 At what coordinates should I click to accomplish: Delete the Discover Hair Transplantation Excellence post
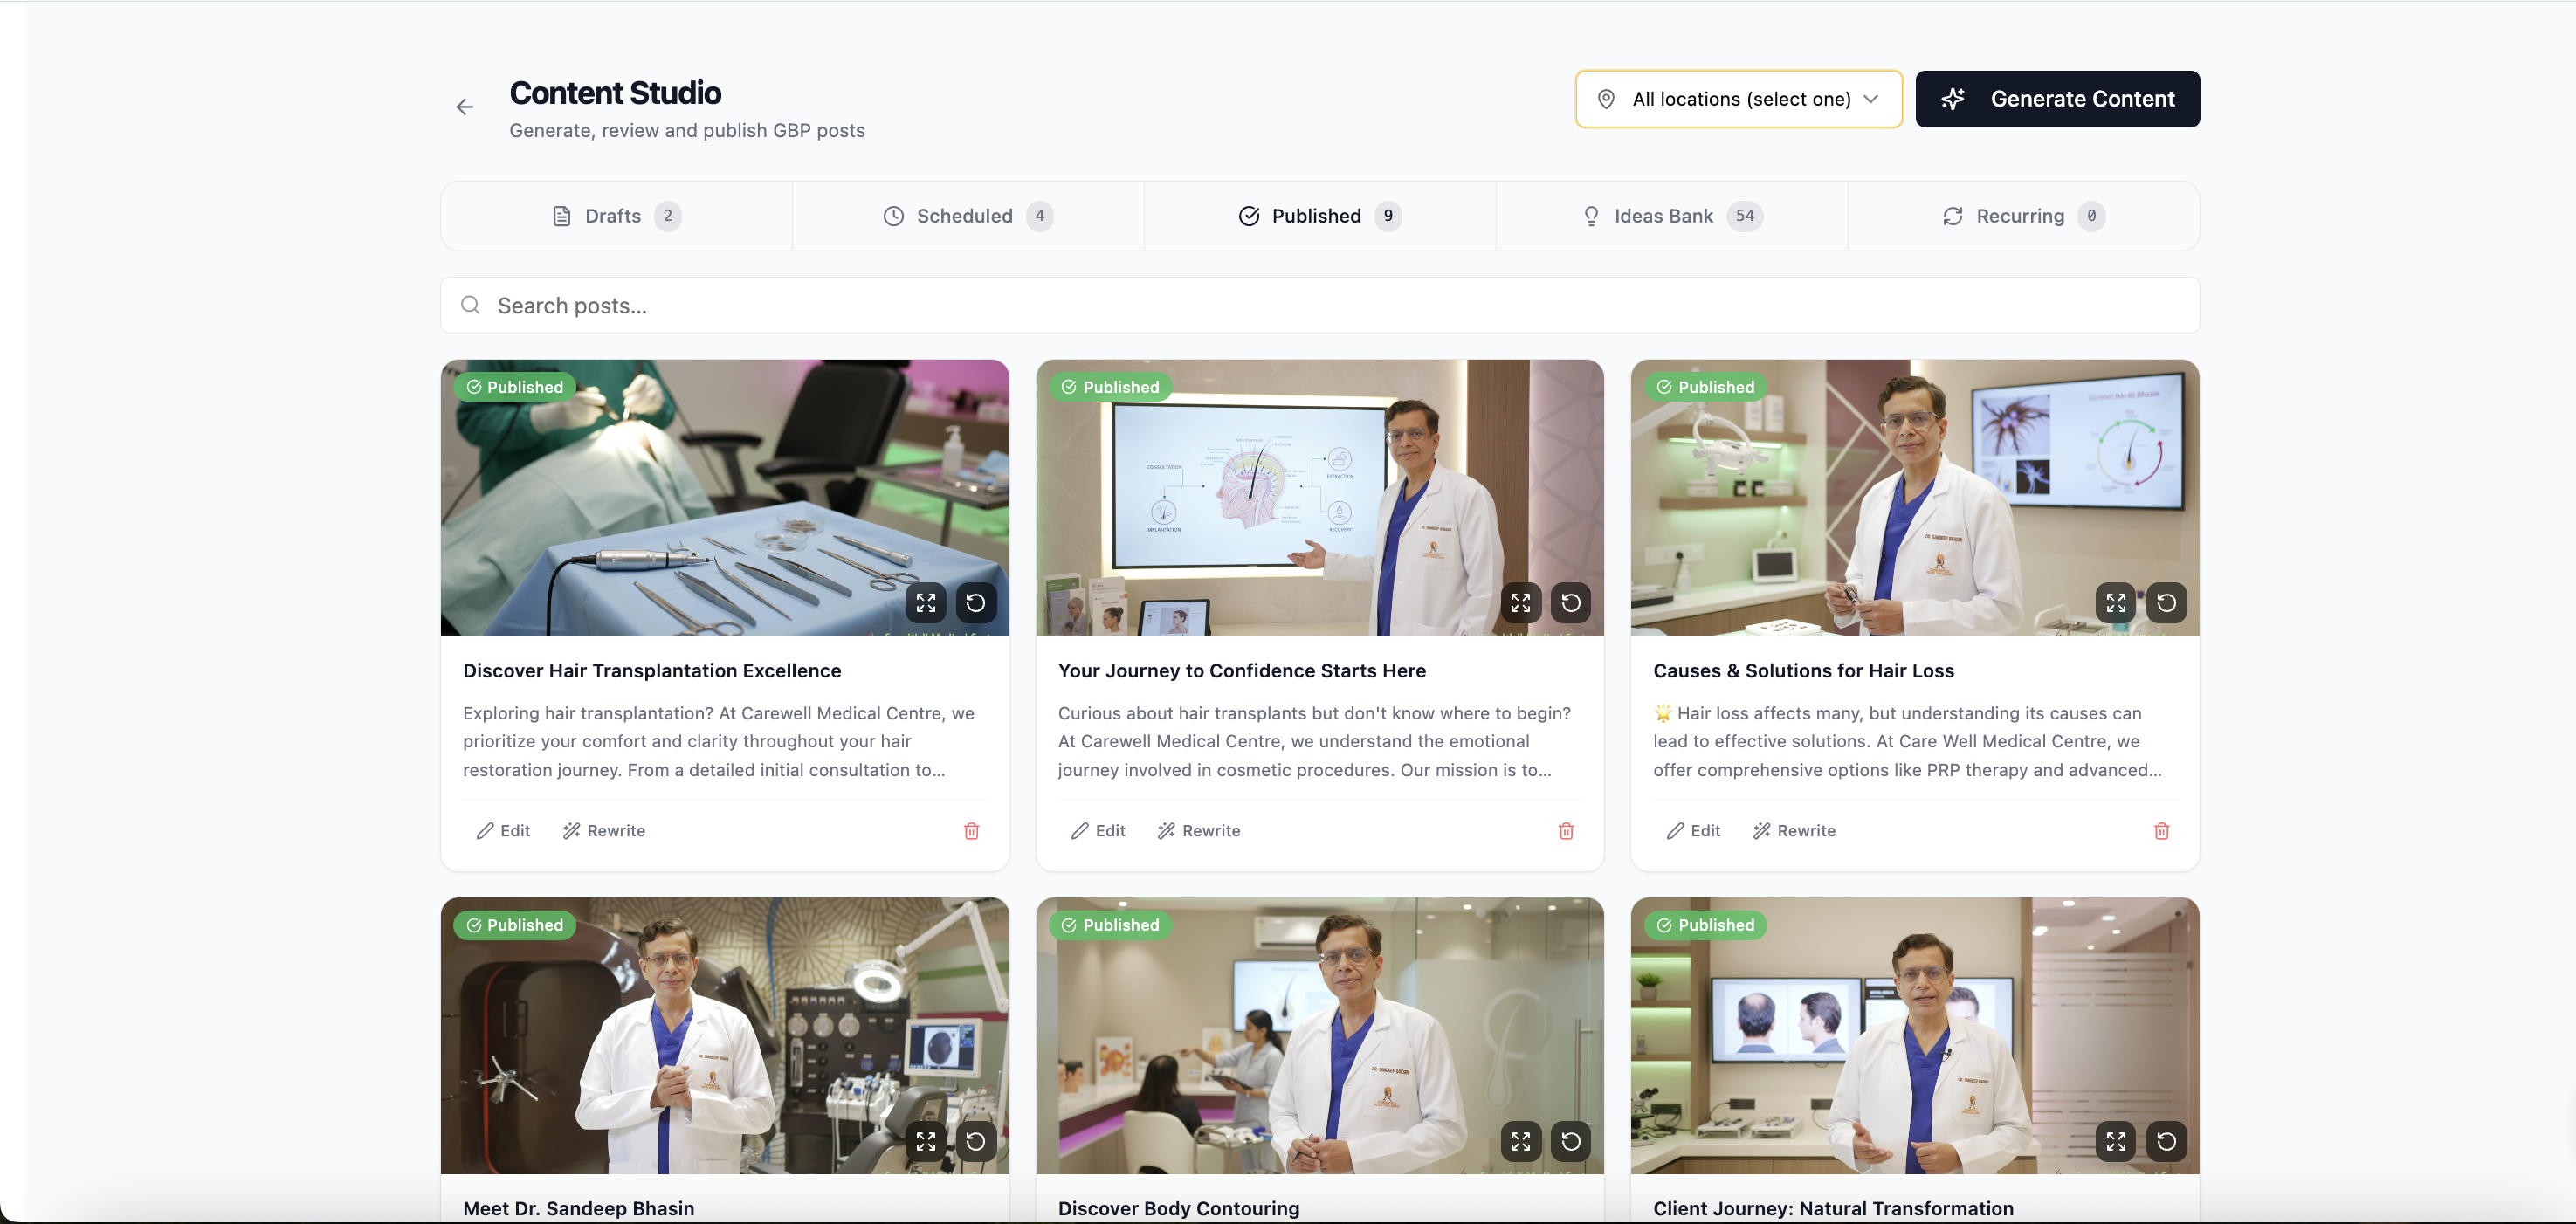(971, 831)
